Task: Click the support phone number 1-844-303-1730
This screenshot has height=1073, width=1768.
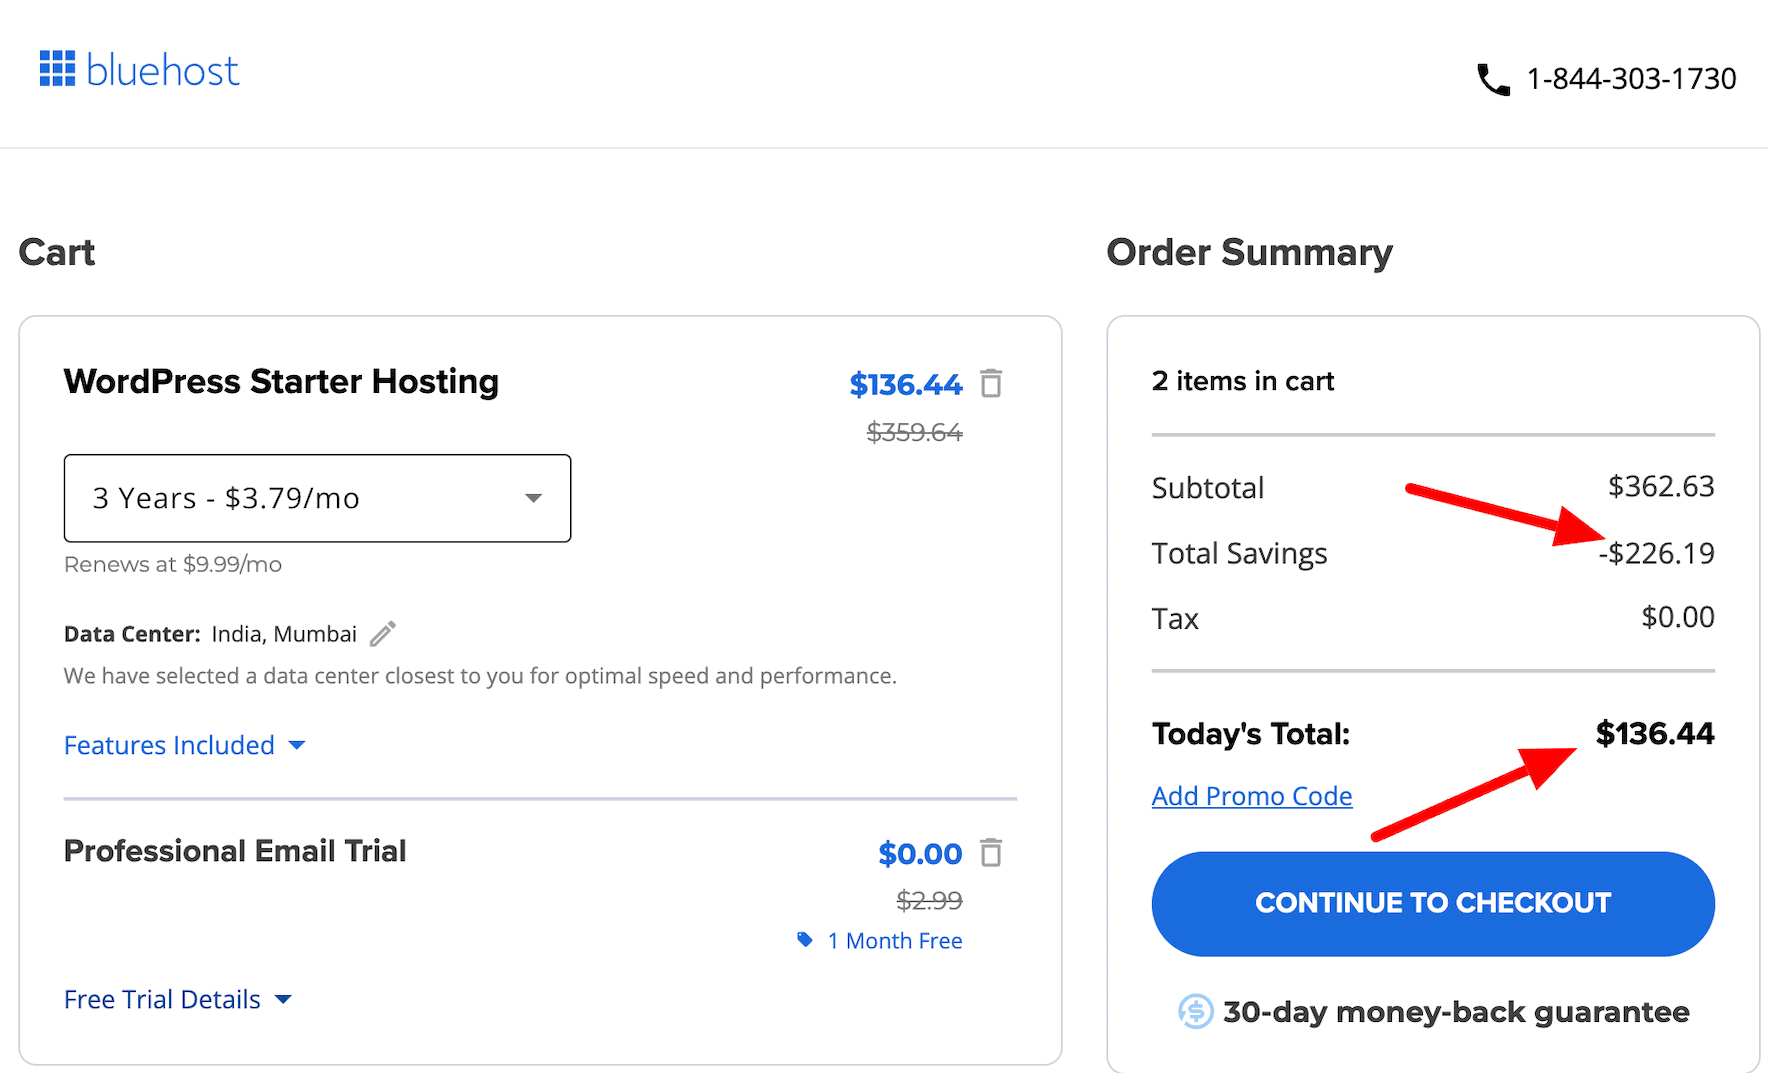Action: (1630, 78)
